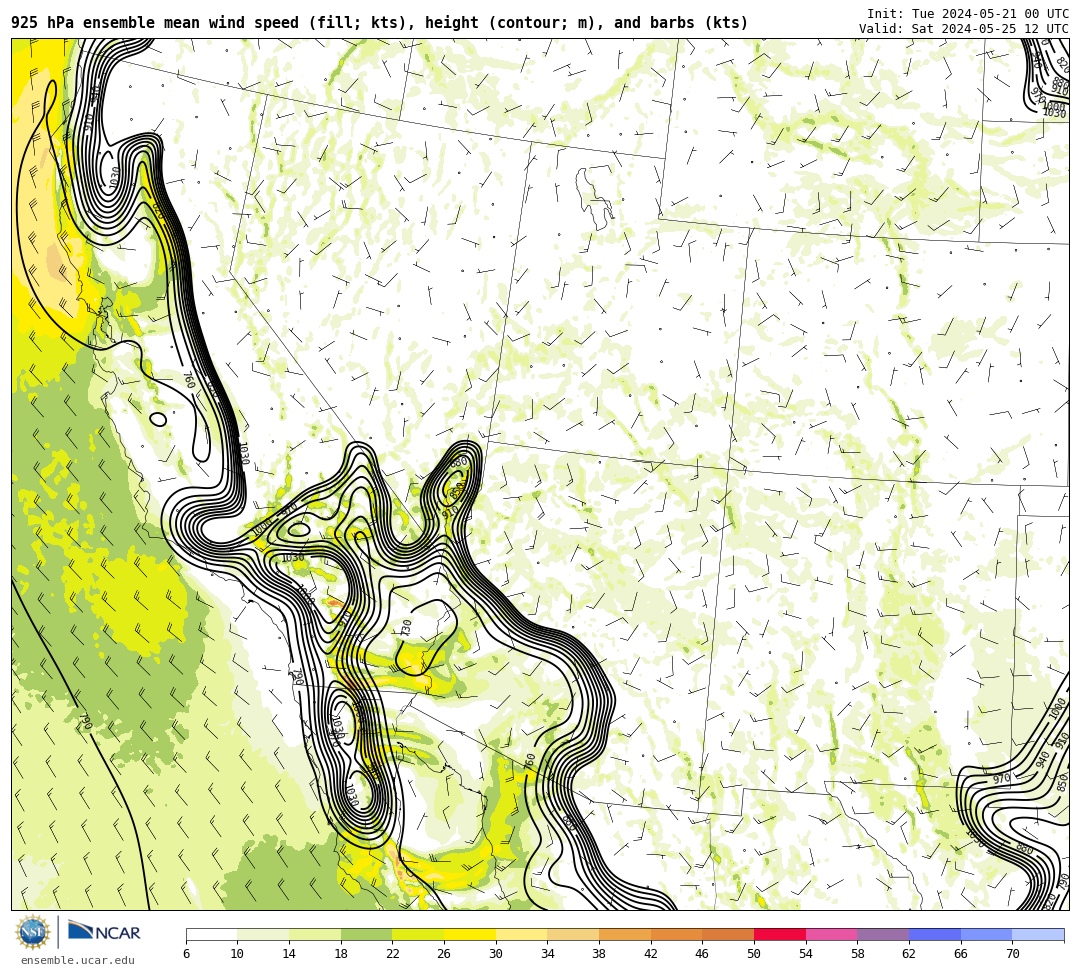Viewport: 1080px width, 973px height.
Task: Pick the pale yellow 30–34 kts swatch
Action: (x=521, y=934)
